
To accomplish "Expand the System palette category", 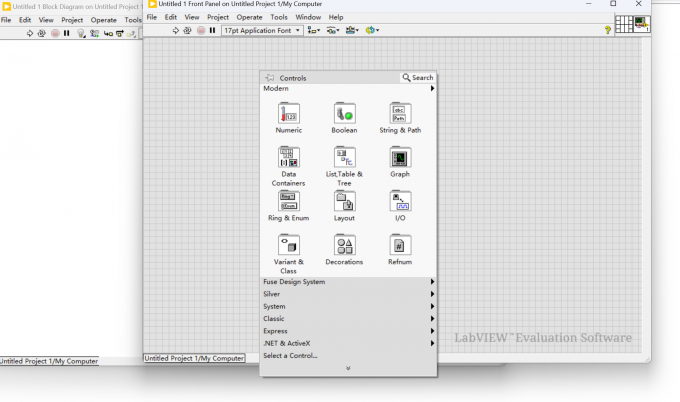I will pos(349,306).
